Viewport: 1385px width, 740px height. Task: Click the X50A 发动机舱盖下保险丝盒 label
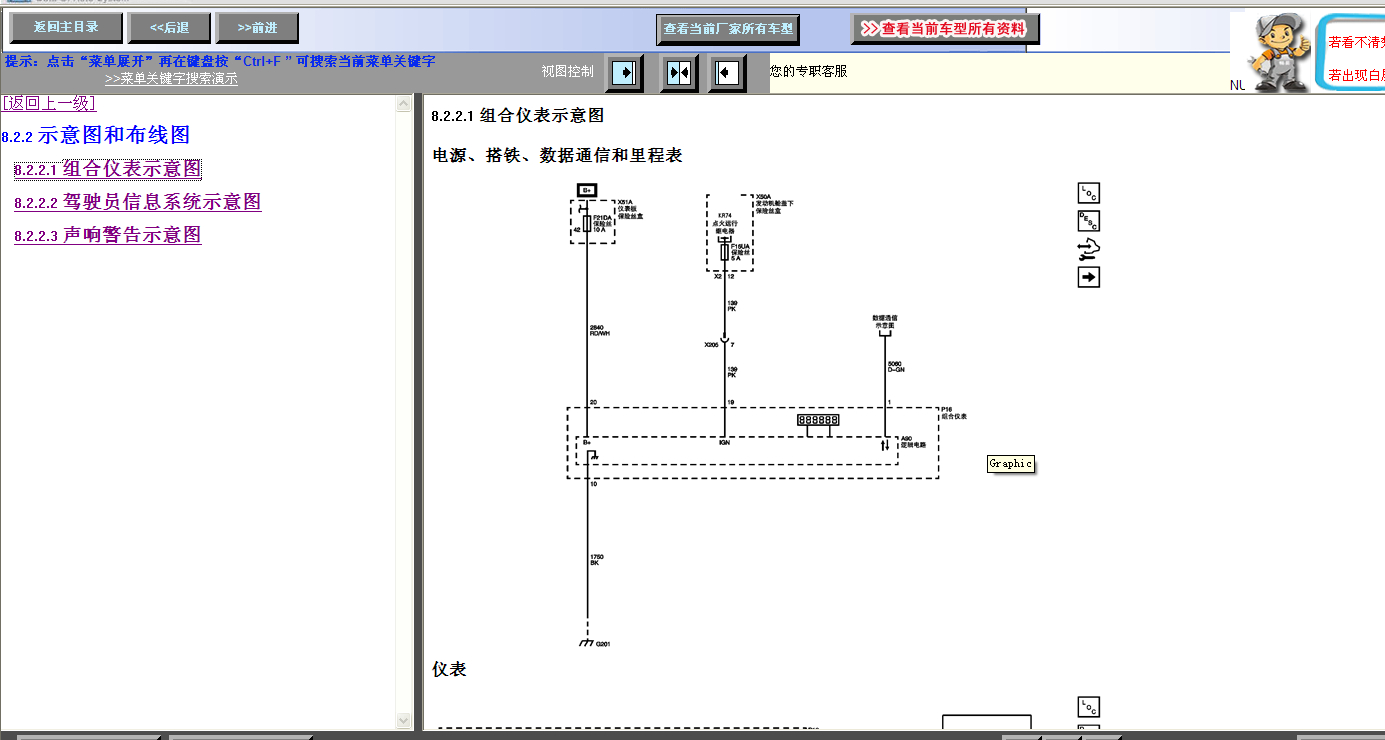point(775,204)
